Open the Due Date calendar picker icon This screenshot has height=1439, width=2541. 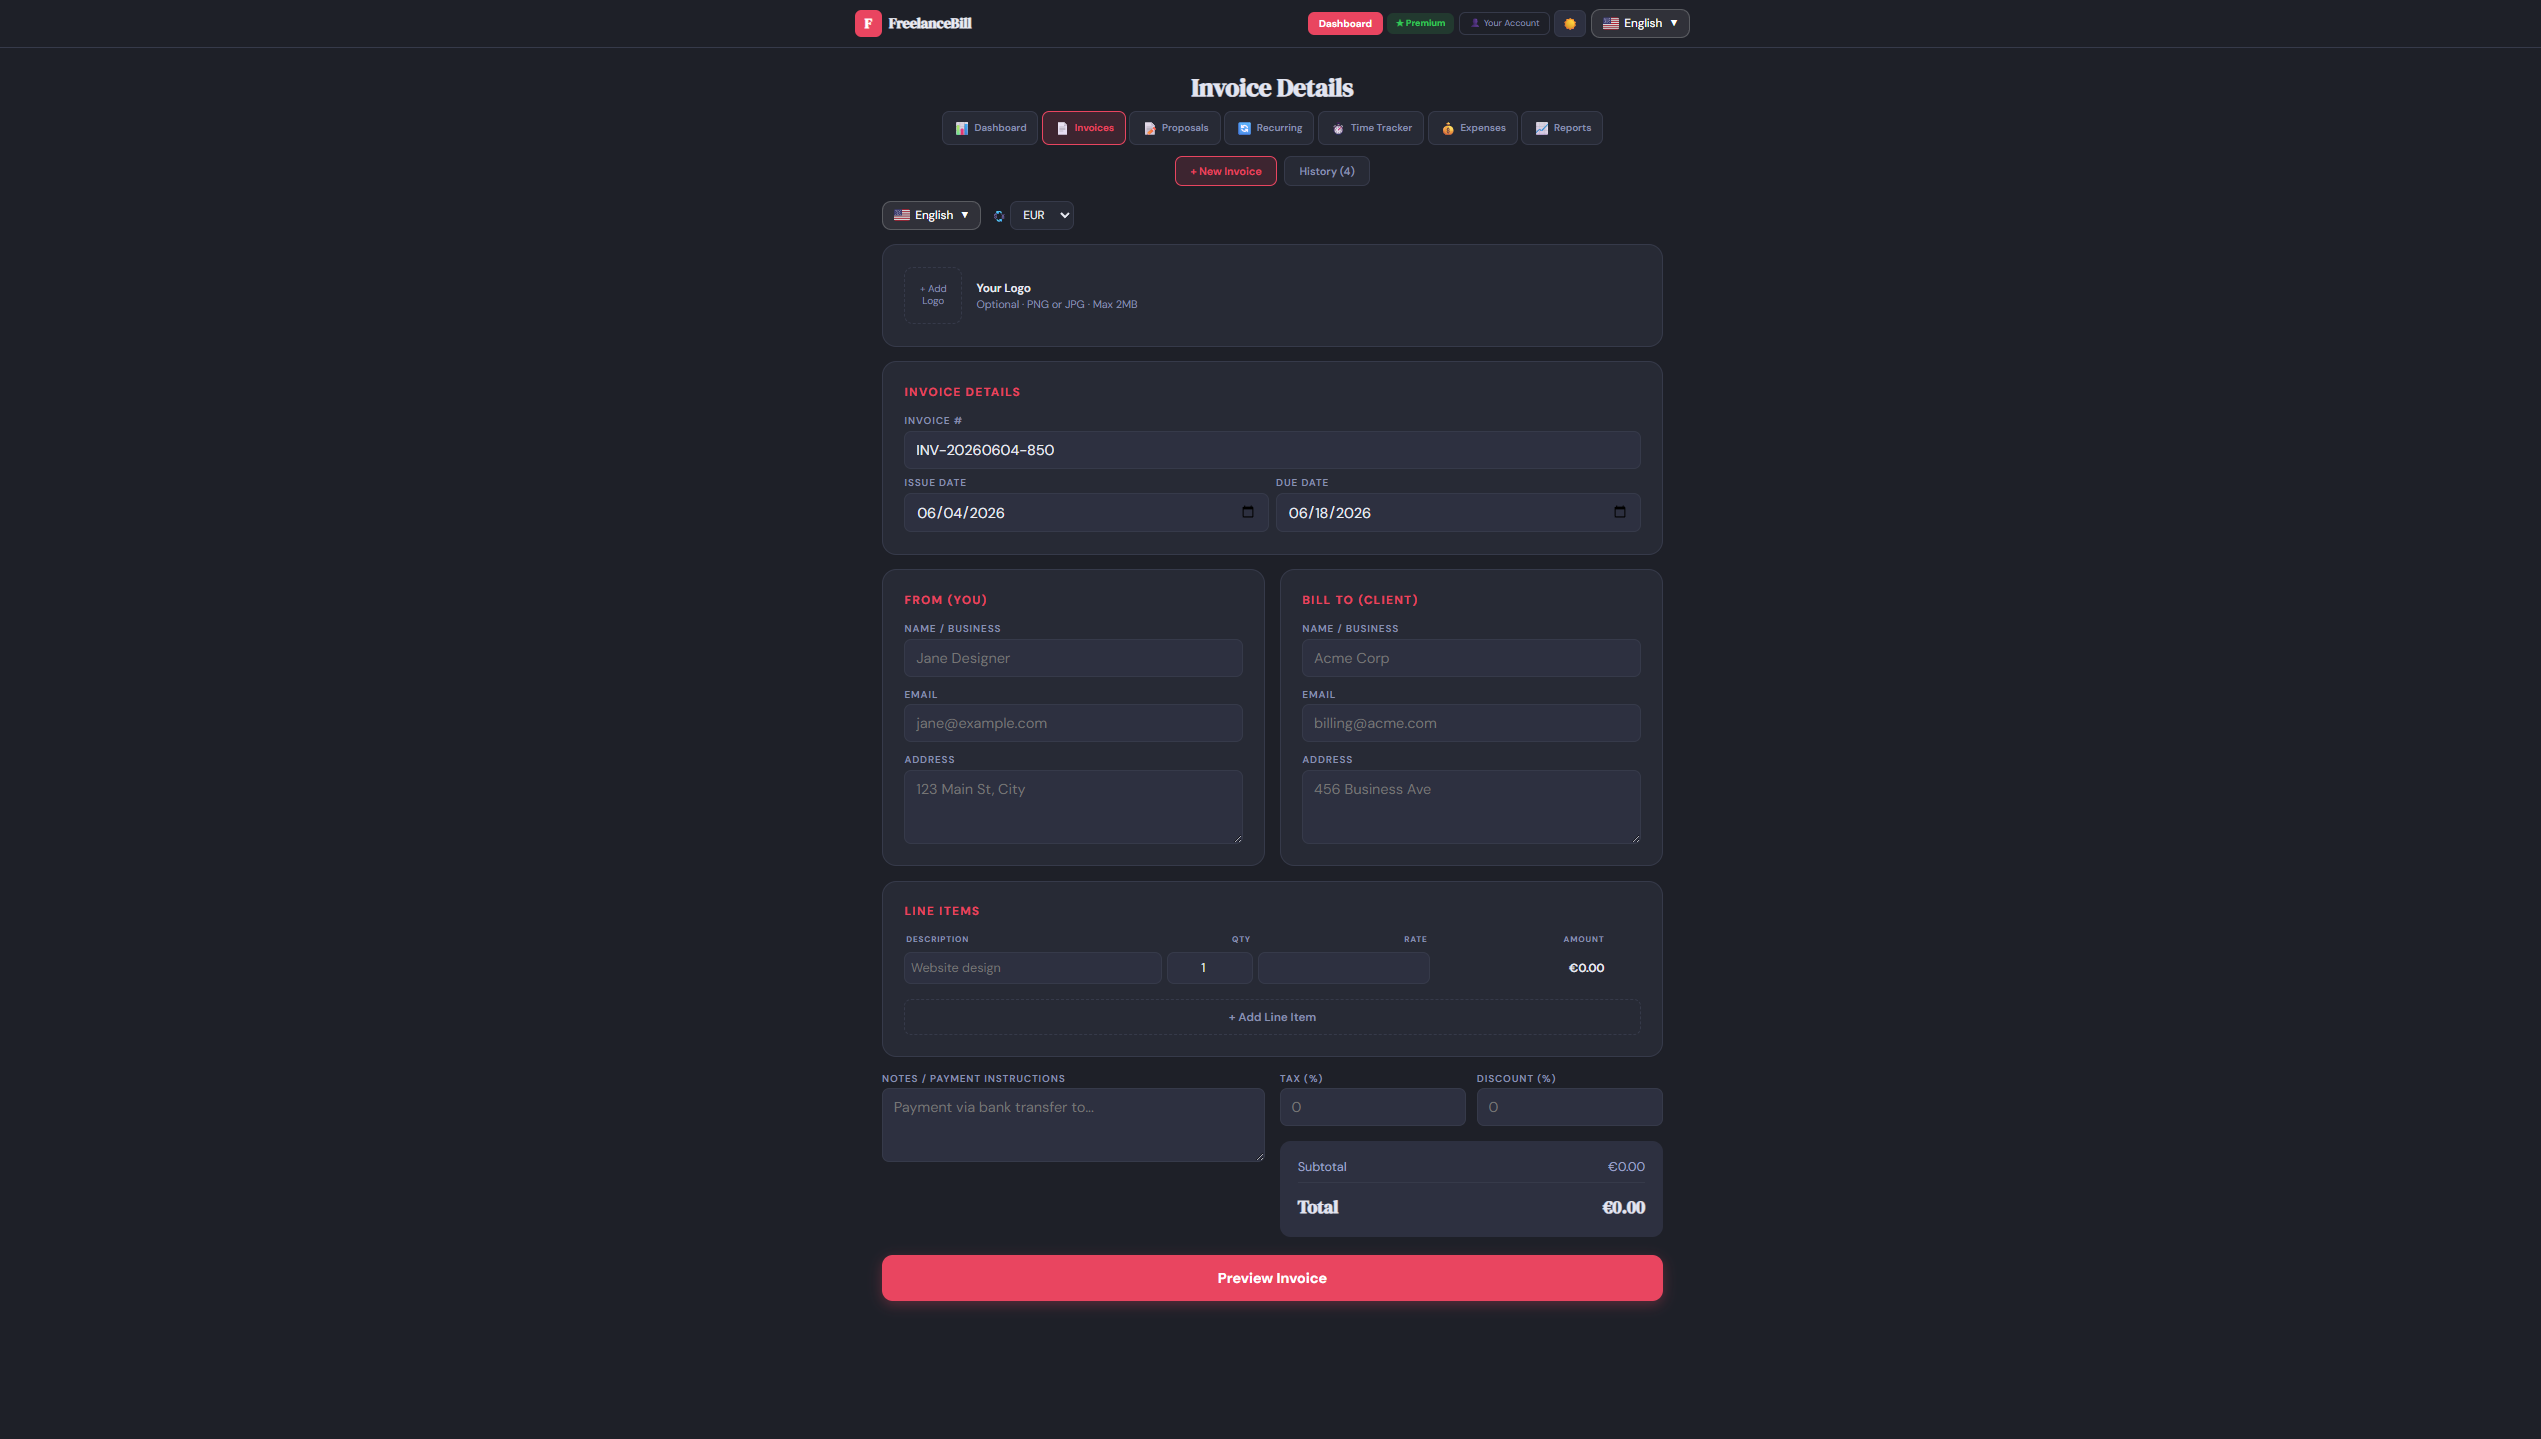tap(1619, 512)
